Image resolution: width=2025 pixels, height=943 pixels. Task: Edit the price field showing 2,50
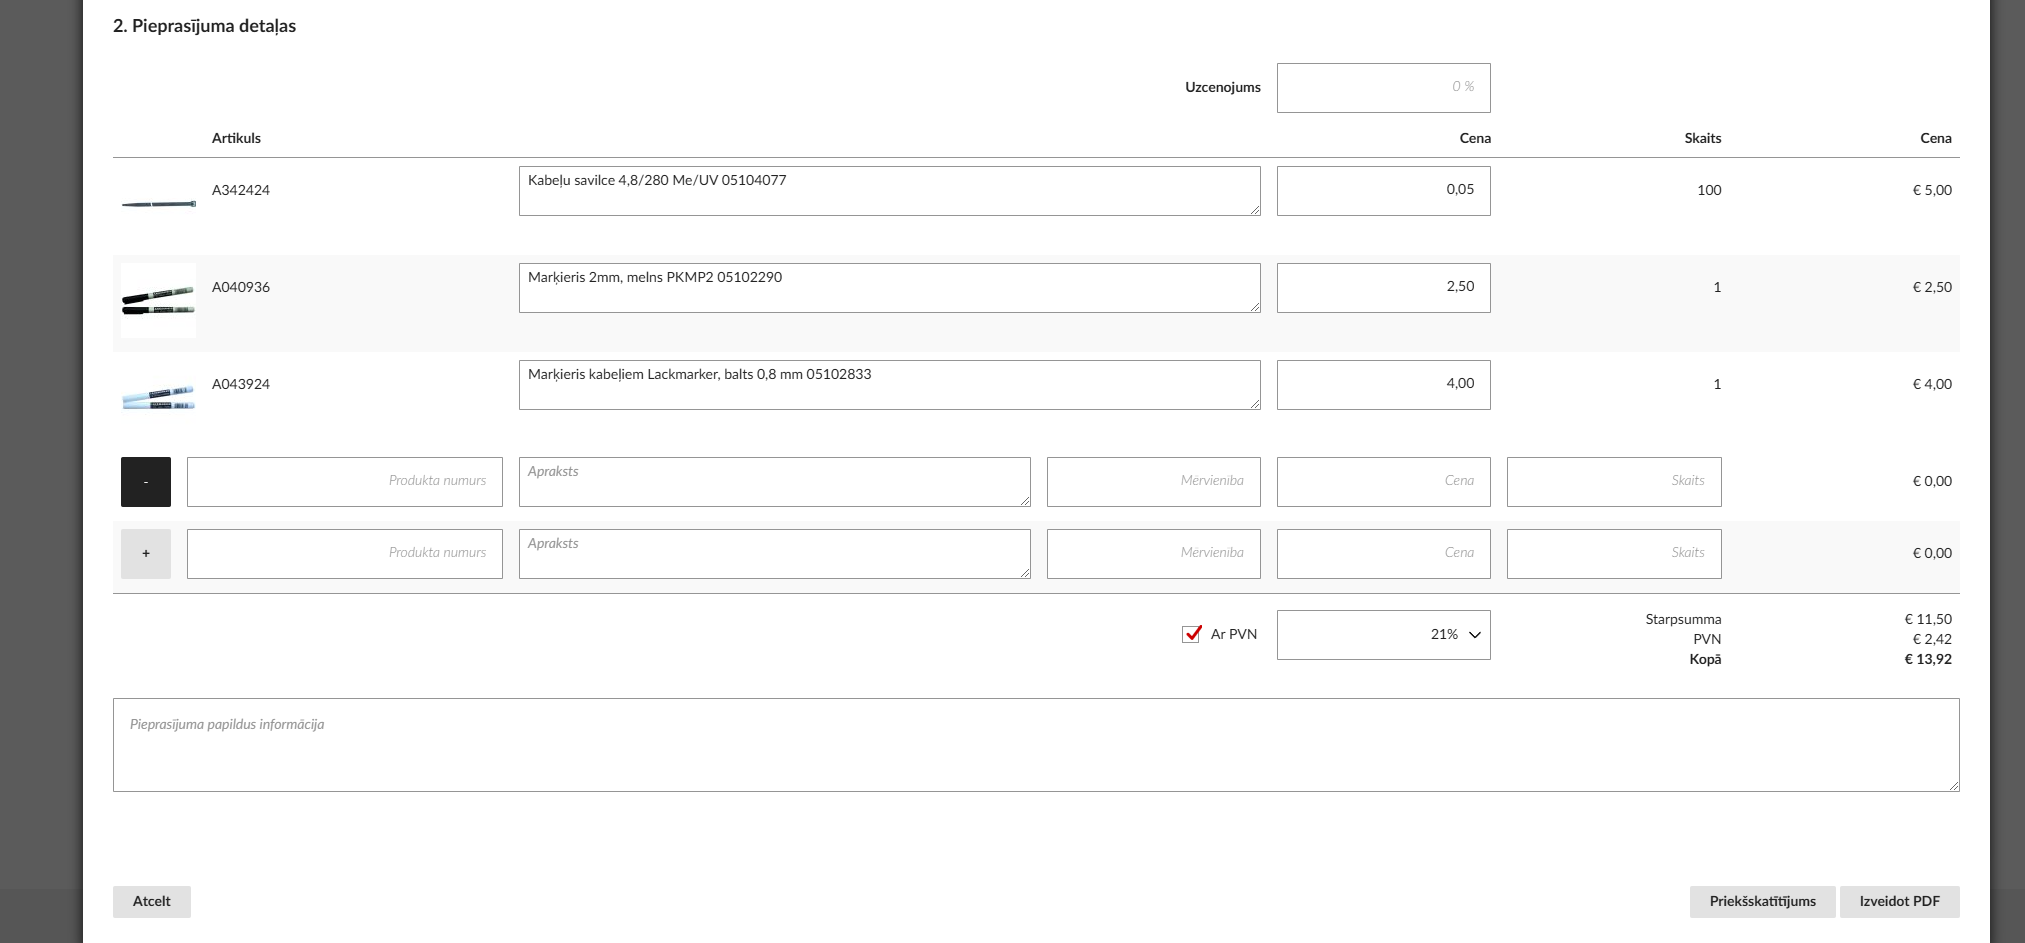(1383, 288)
